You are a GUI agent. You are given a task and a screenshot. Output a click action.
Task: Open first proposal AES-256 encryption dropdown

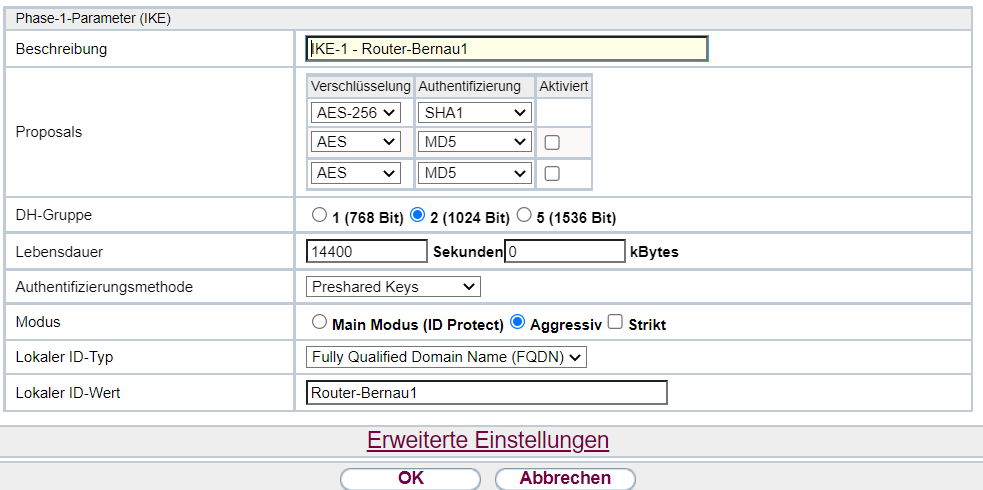click(x=355, y=113)
